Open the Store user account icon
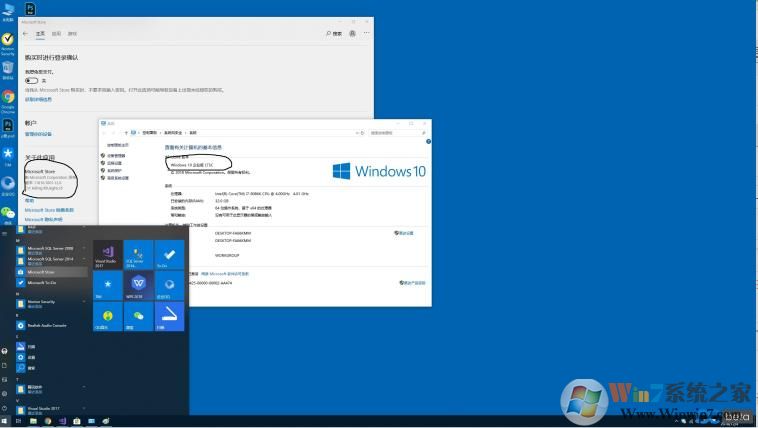 353,33
